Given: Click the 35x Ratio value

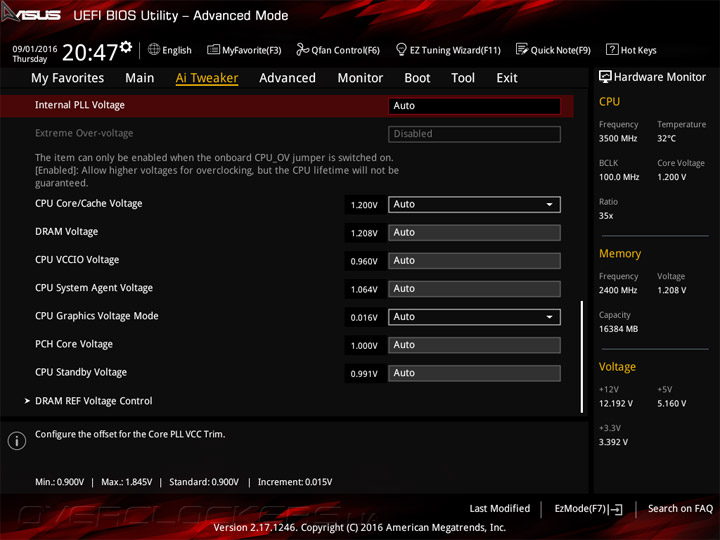Looking at the screenshot, I should click(606, 215).
